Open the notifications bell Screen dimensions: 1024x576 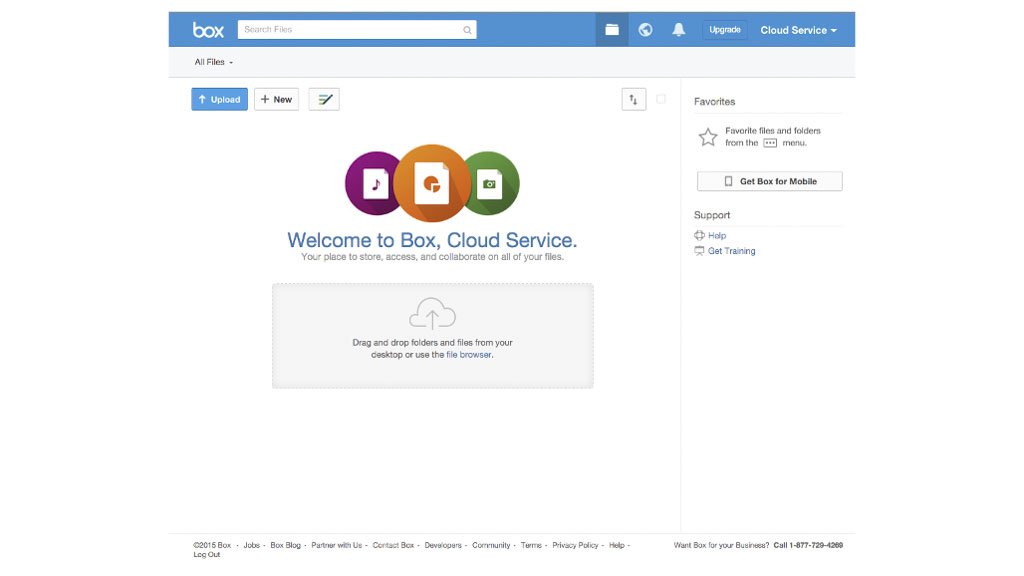(679, 30)
